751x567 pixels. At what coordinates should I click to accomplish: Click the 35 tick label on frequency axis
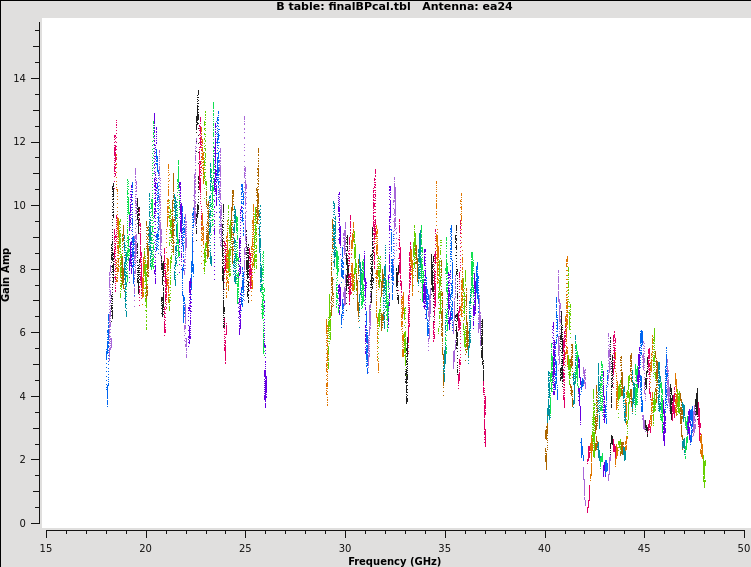click(x=445, y=547)
